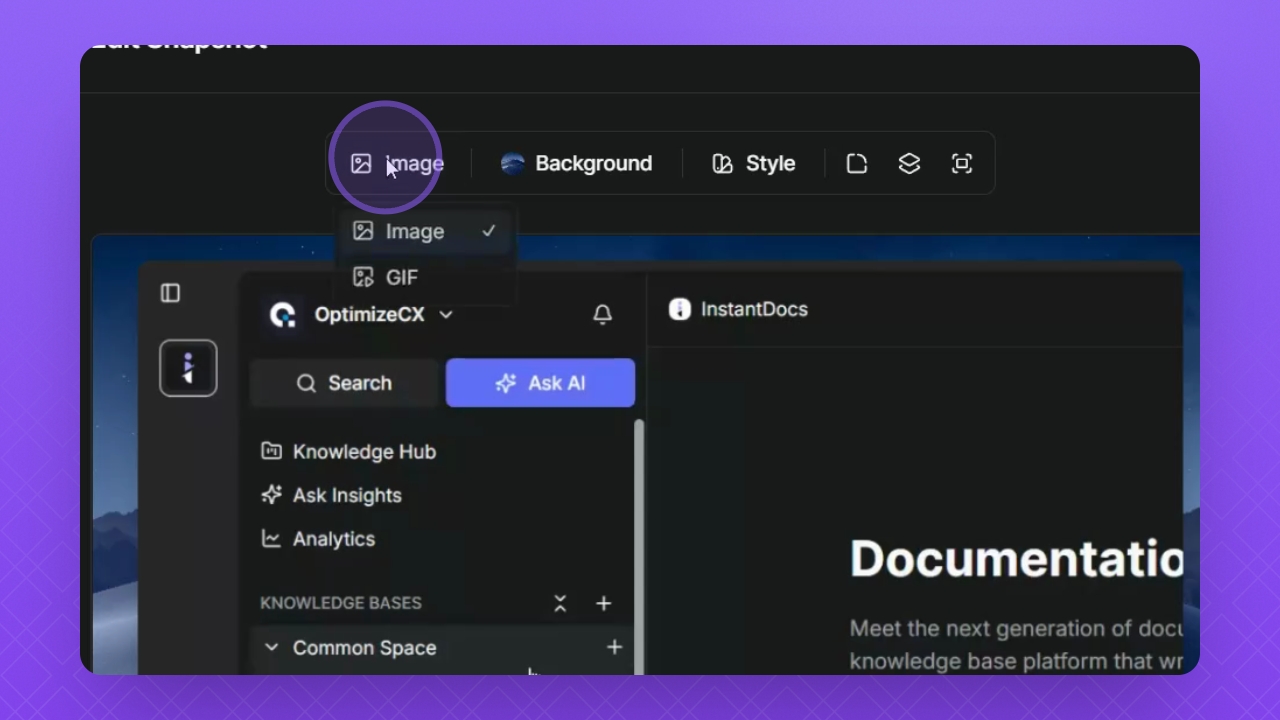The image size is (1280, 720).
Task: Click the rounded corner sticker icon
Action: click(x=857, y=164)
